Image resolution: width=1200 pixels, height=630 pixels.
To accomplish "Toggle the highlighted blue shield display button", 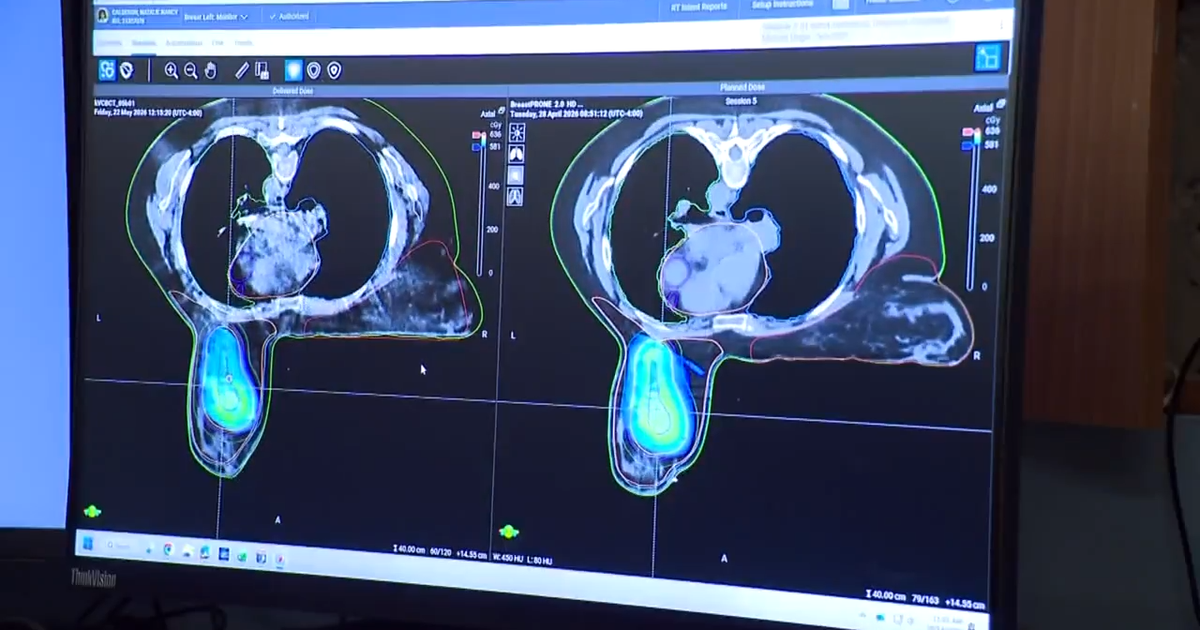I will coord(293,71).
